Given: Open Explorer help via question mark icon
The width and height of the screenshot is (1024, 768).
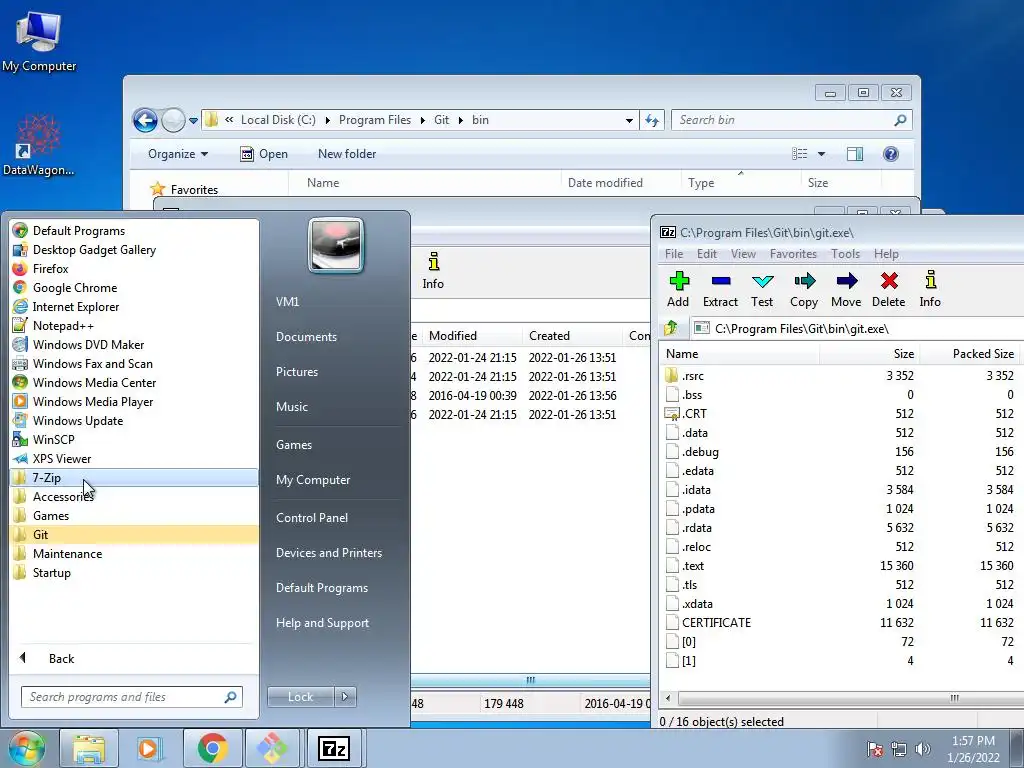Looking at the screenshot, I should coord(891,154).
